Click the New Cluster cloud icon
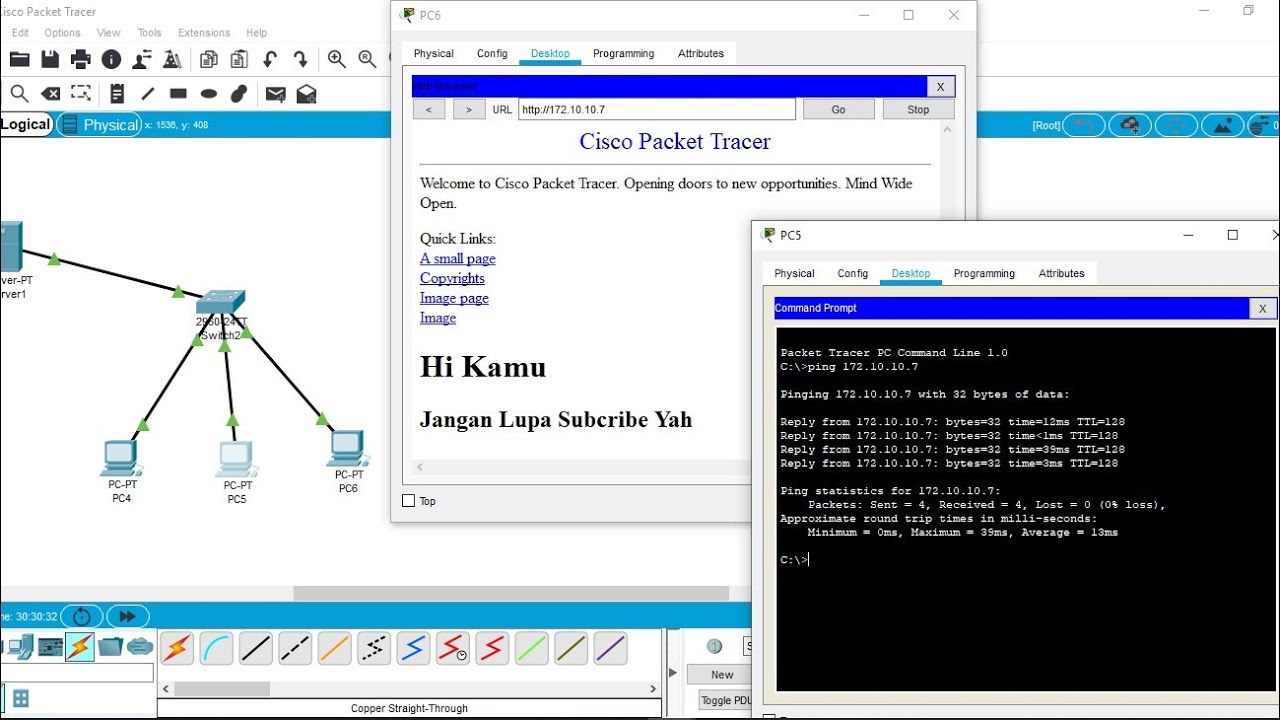 (x=1130, y=125)
